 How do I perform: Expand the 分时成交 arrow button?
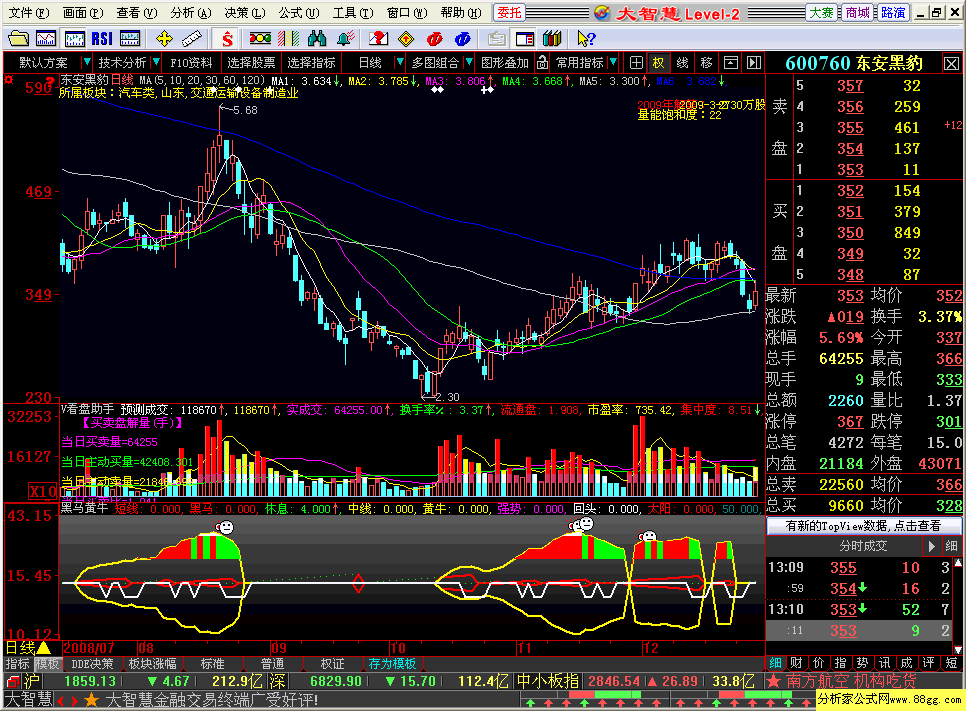(x=932, y=546)
